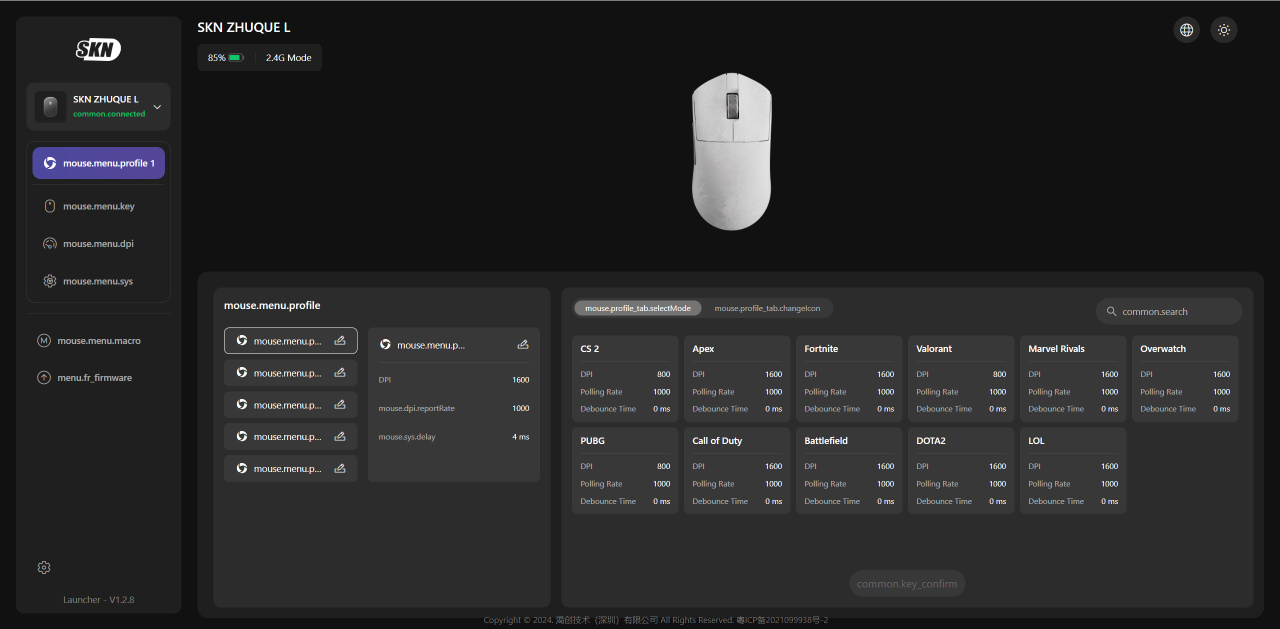Click the 2.4G Mode status label

(x=288, y=58)
